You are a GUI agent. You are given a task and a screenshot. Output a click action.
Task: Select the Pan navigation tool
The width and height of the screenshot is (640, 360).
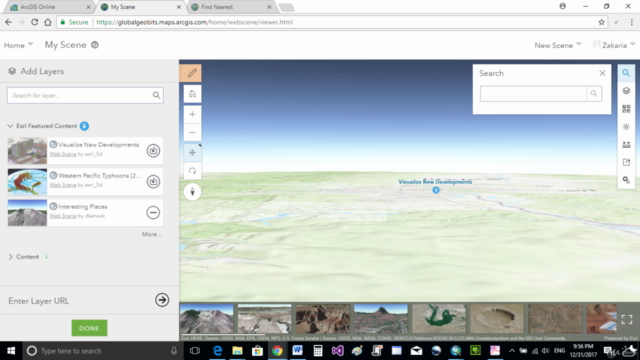[x=192, y=153]
